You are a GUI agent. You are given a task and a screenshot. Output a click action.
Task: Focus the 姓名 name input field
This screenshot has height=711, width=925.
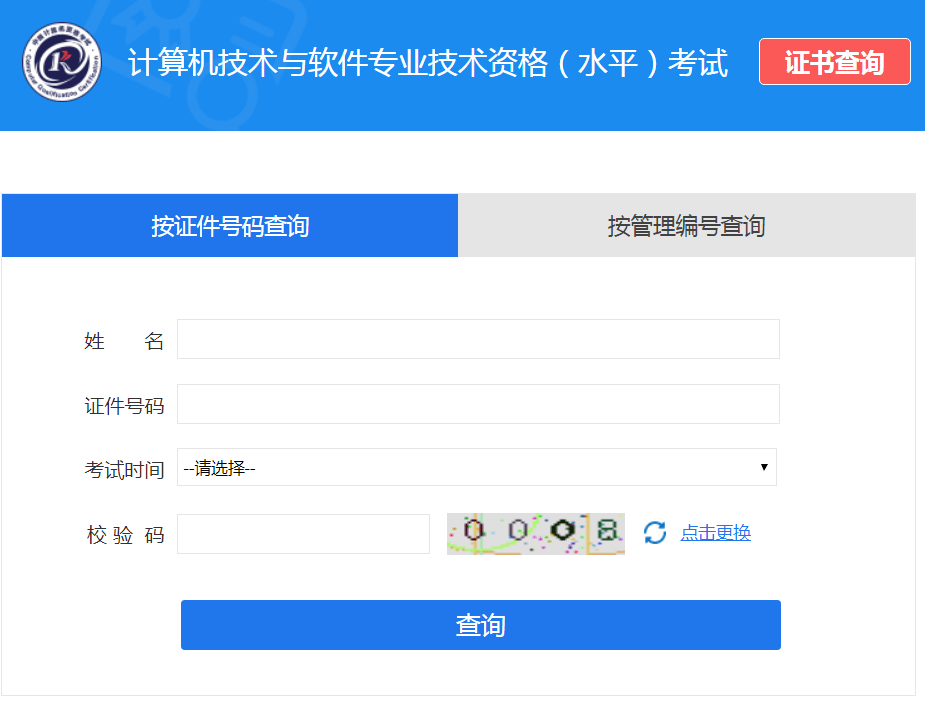(478, 339)
